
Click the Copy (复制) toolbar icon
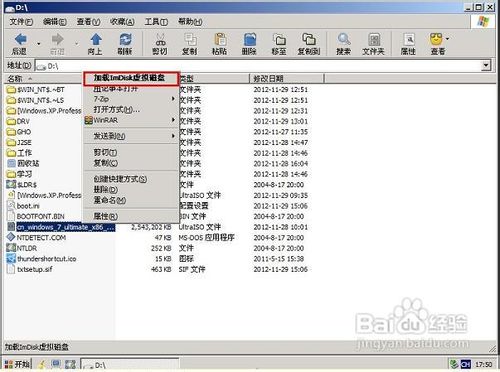pos(190,40)
